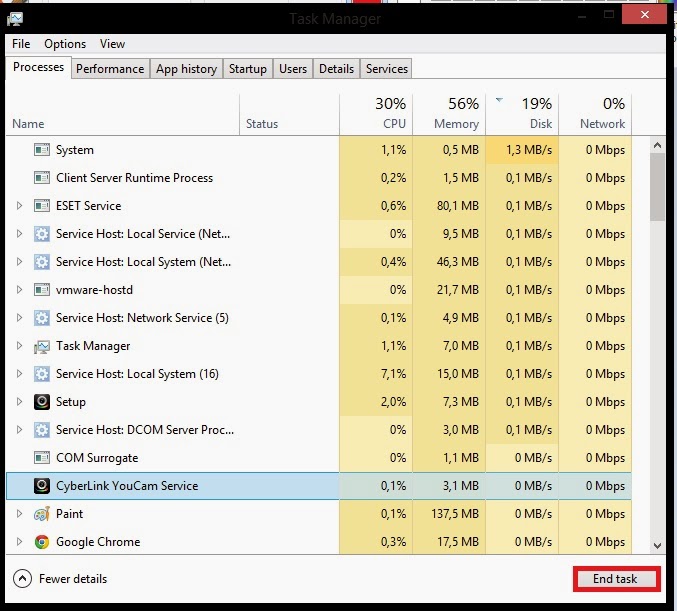
Task: Expand the ESET Service group
Action: point(19,206)
